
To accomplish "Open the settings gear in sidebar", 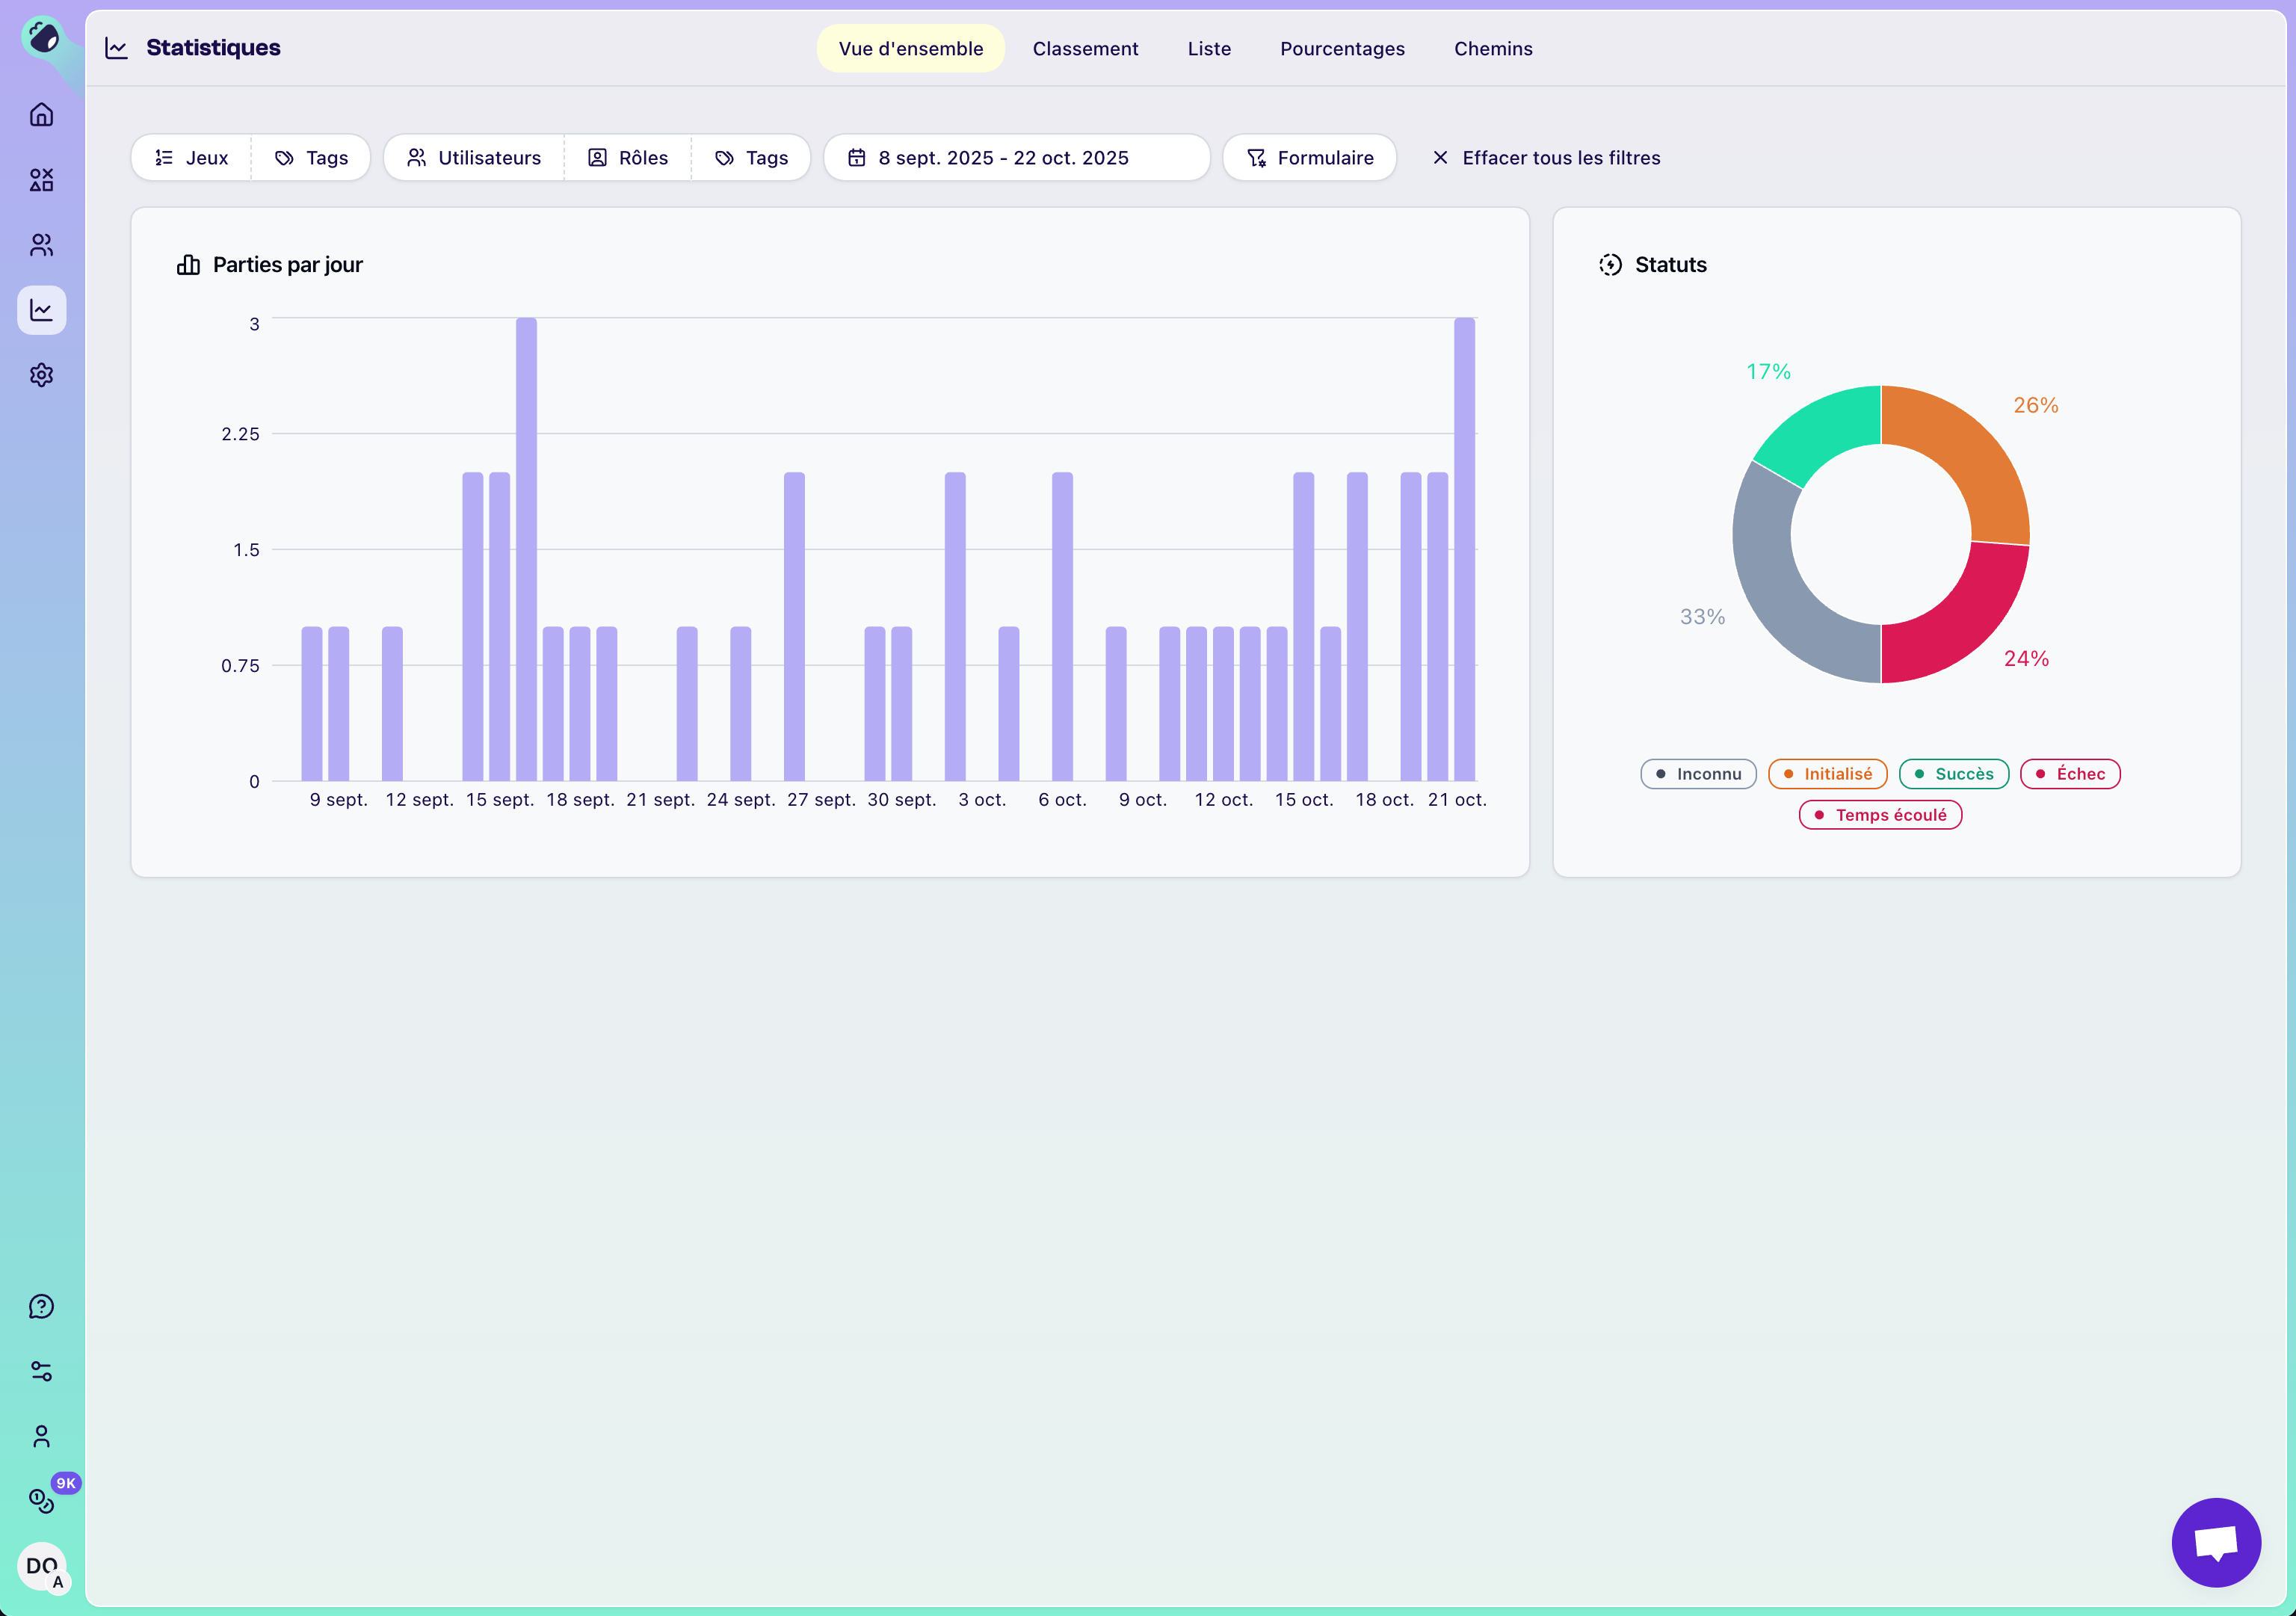I will point(41,375).
